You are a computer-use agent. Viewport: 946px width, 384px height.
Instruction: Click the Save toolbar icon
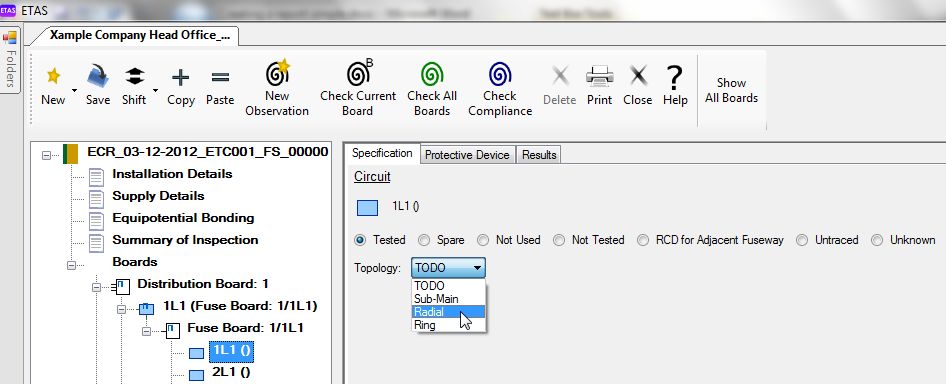(97, 77)
